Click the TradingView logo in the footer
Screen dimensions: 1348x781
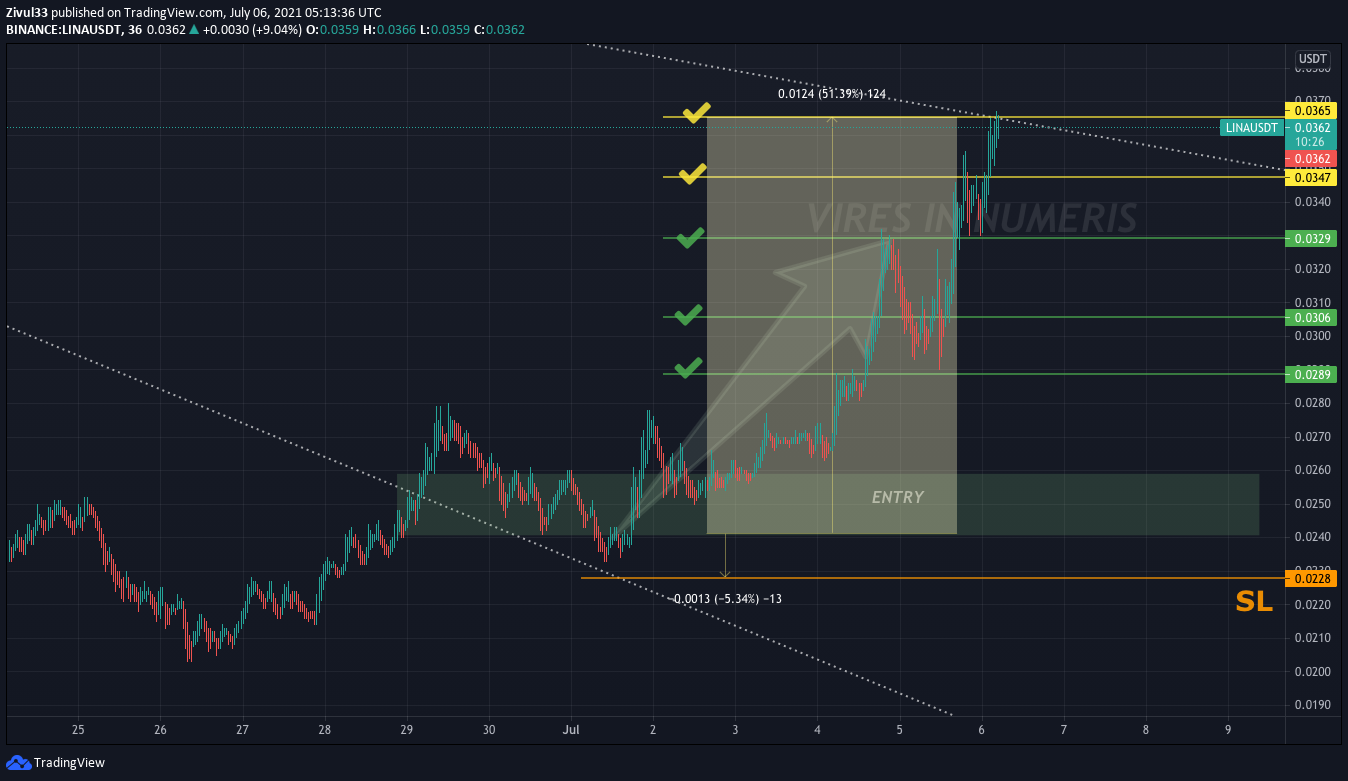click(x=56, y=762)
